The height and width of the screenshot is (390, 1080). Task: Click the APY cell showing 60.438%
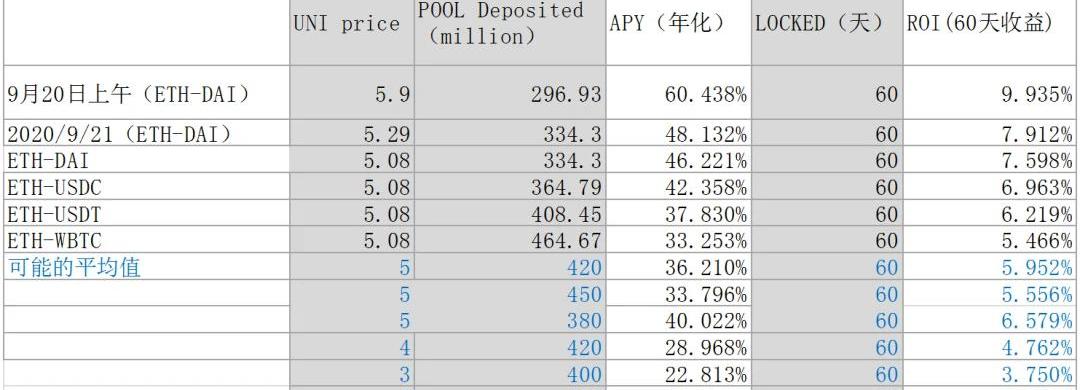click(678, 93)
